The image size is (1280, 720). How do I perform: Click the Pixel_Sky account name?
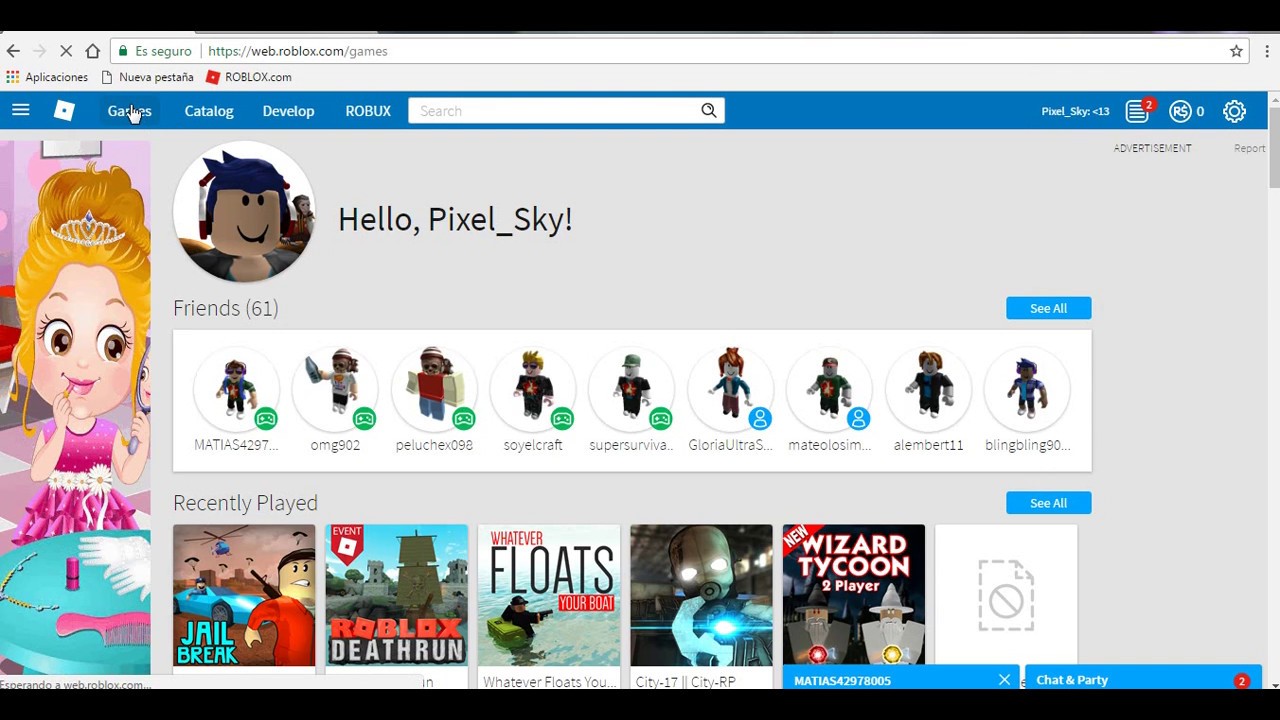pos(1075,111)
